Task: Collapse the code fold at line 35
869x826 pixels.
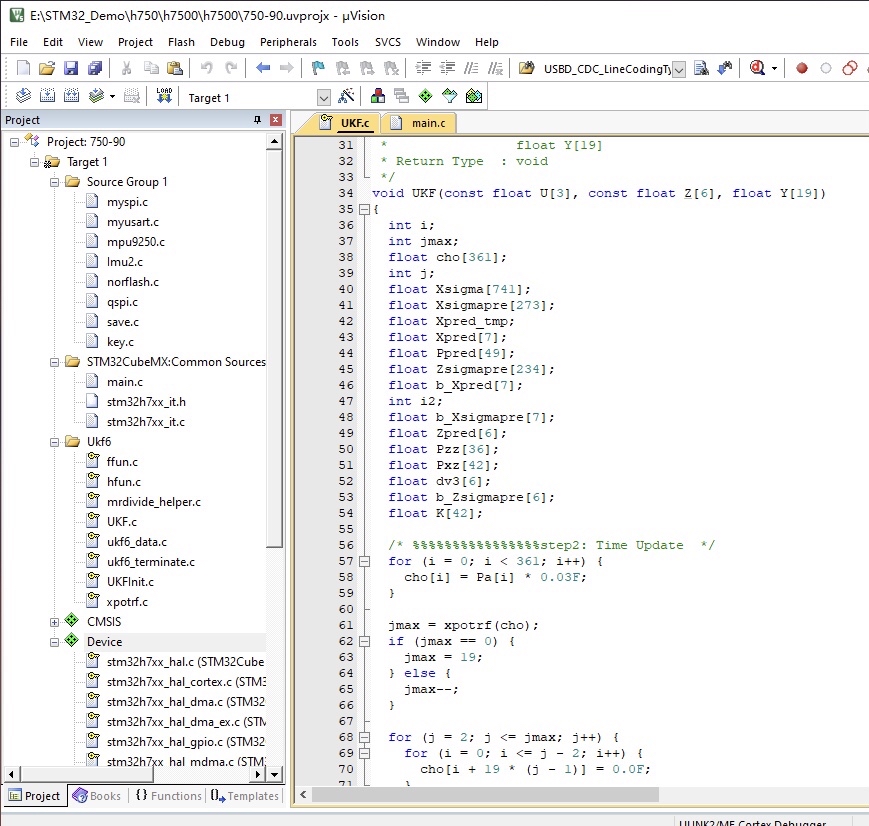Action: 363,210
